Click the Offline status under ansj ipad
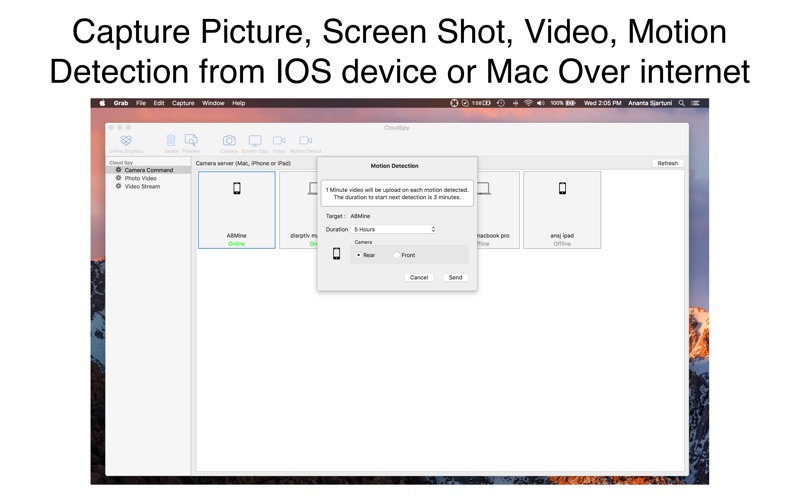The height and width of the screenshot is (500, 800). (x=562, y=244)
